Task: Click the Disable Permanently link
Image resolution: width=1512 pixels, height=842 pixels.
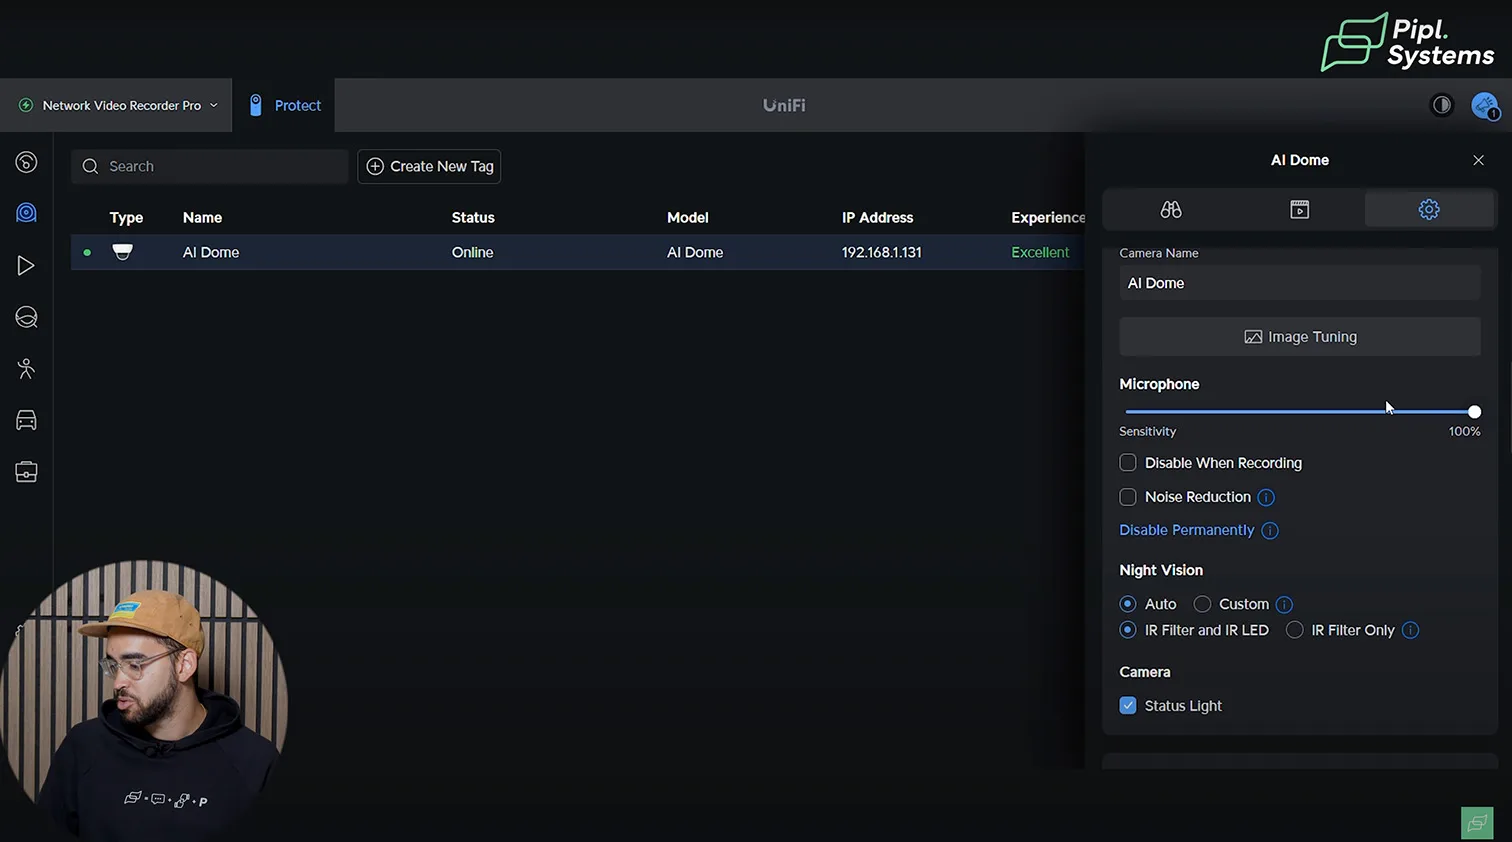Action: 1186,530
